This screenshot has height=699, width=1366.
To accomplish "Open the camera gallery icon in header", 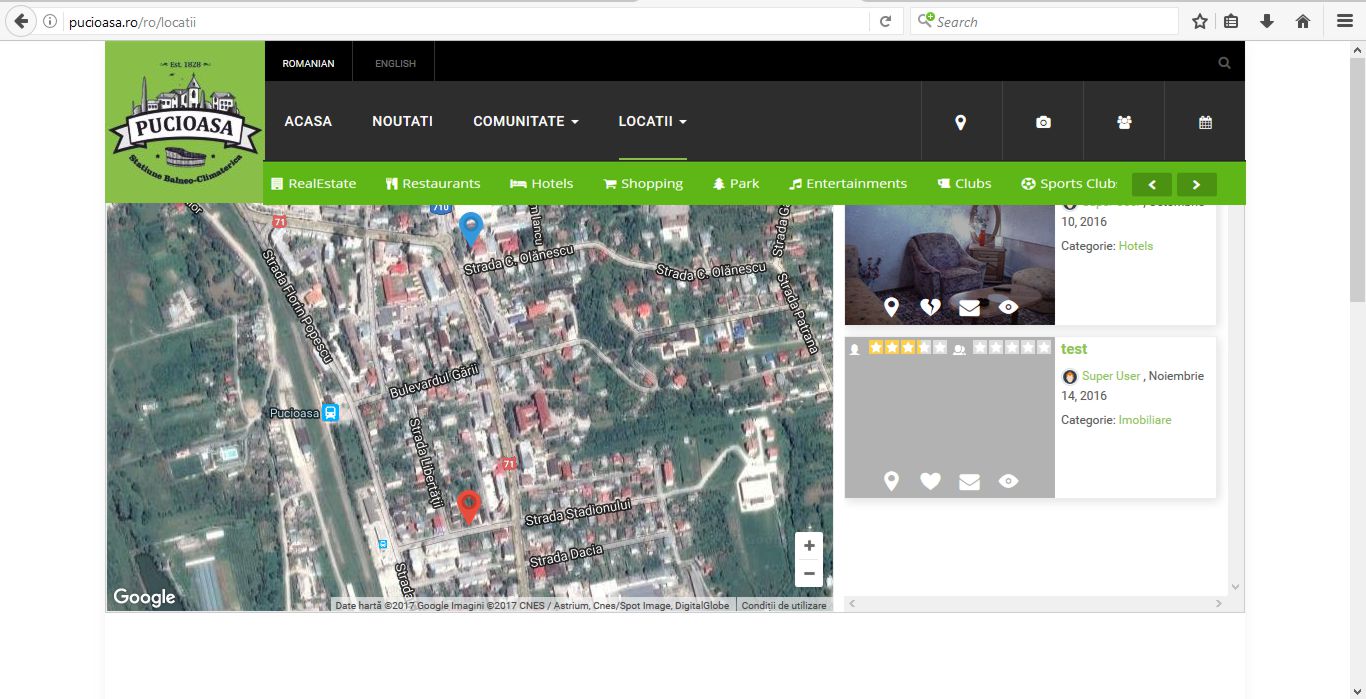I will point(1043,122).
